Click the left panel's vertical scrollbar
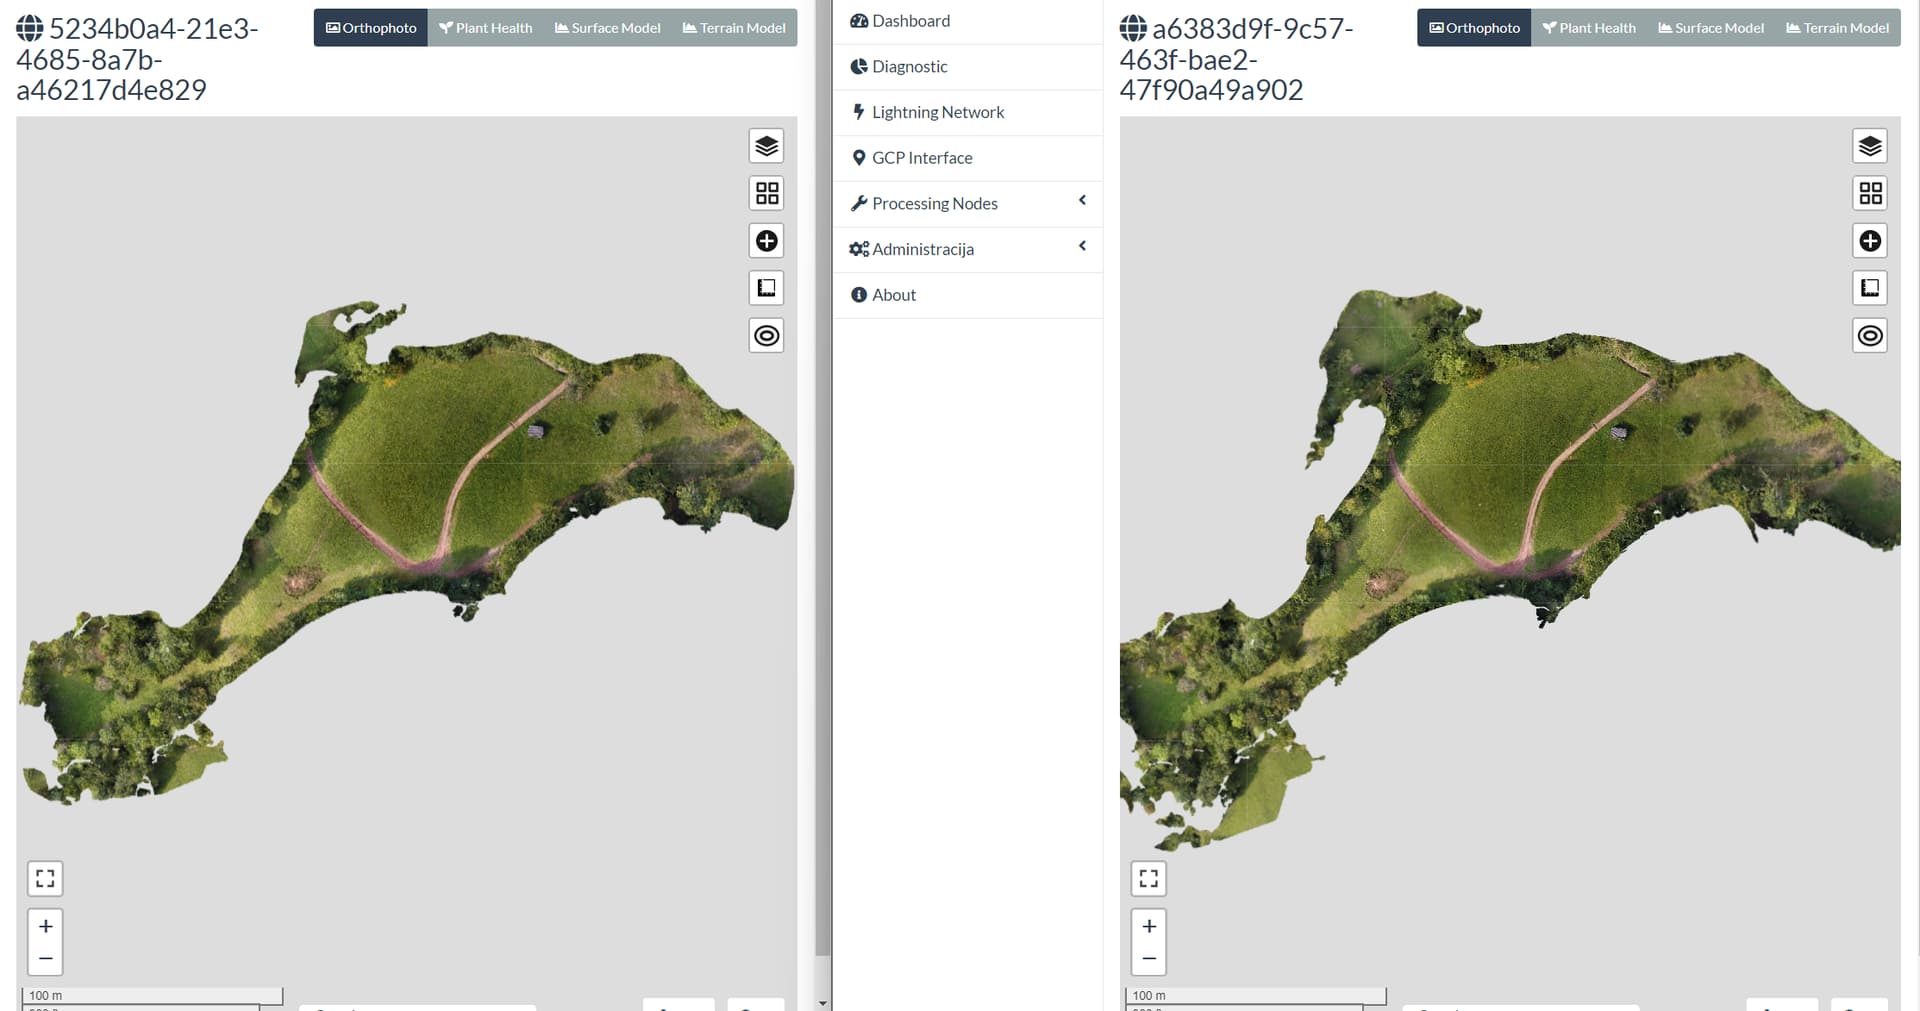The width and height of the screenshot is (1920, 1011). tap(822, 500)
